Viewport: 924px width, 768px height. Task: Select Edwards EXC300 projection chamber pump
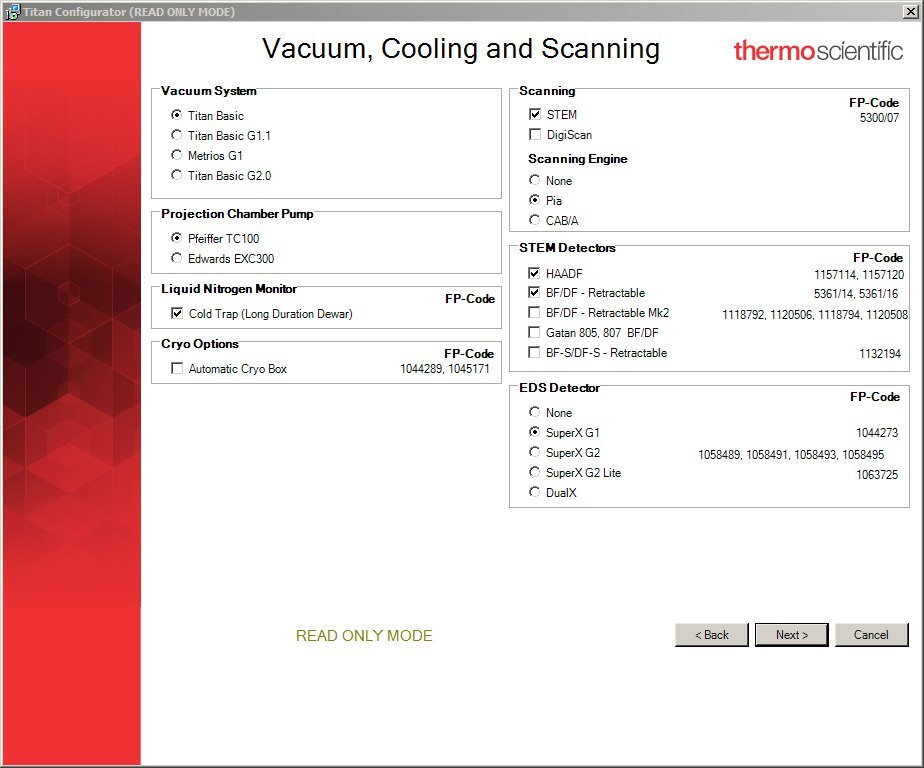coord(177,258)
